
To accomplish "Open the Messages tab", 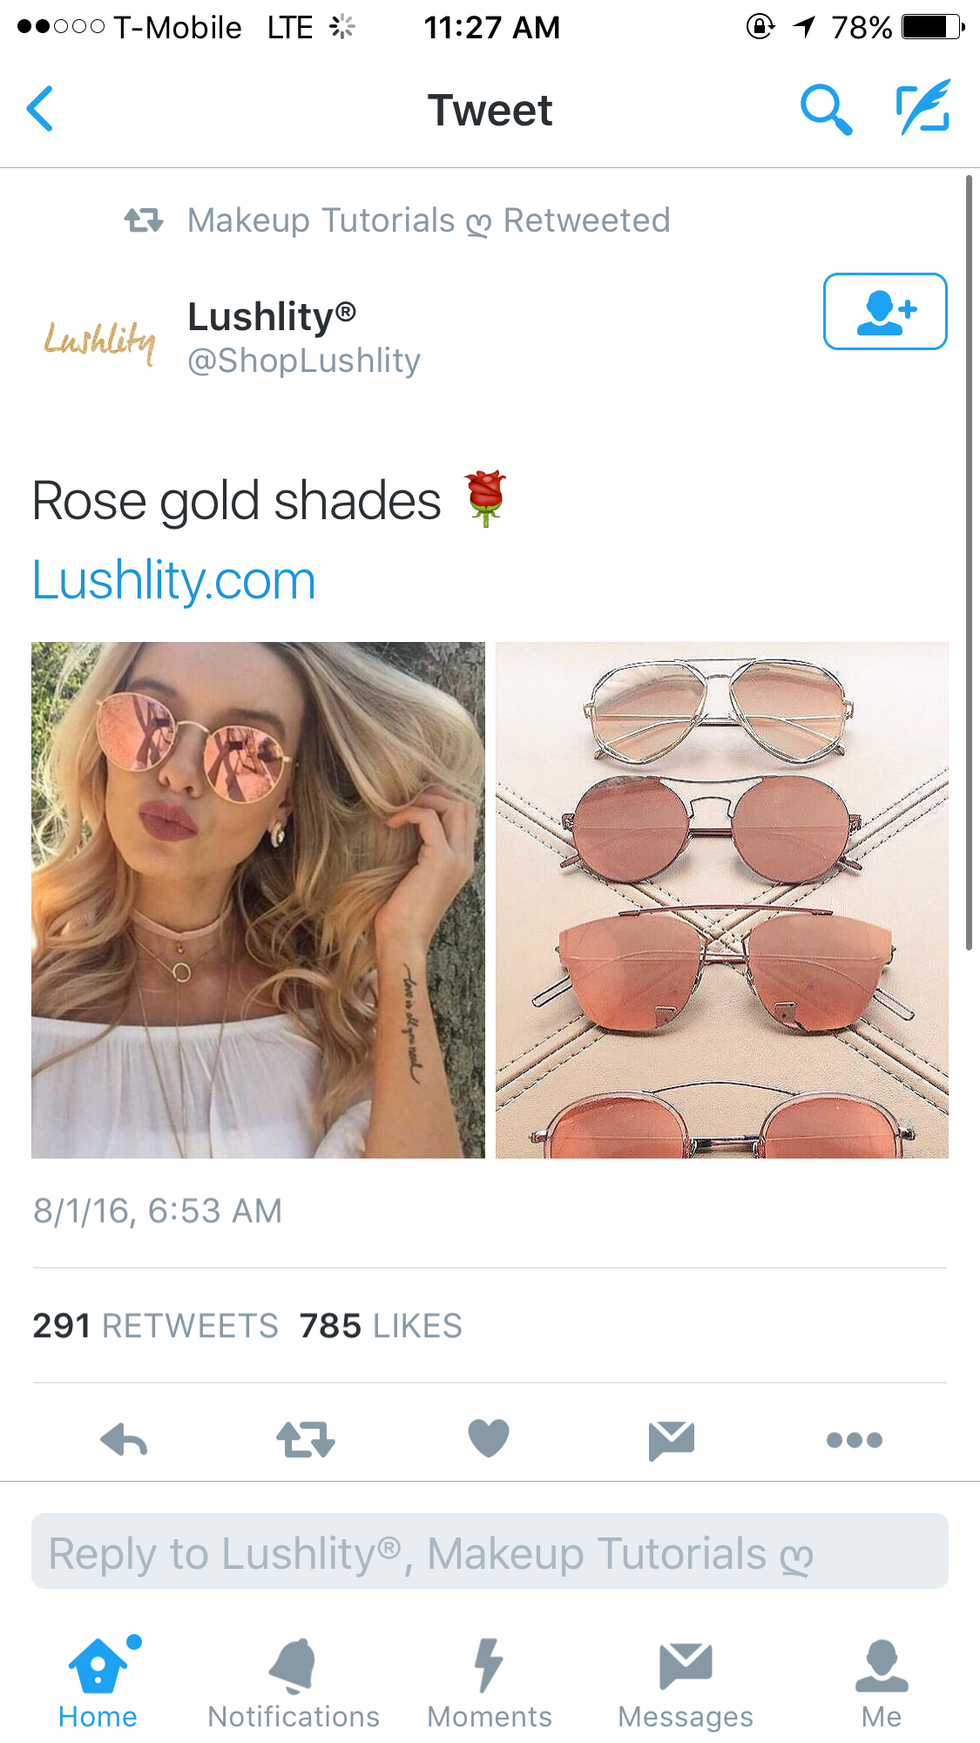I will click(x=685, y=1683).
